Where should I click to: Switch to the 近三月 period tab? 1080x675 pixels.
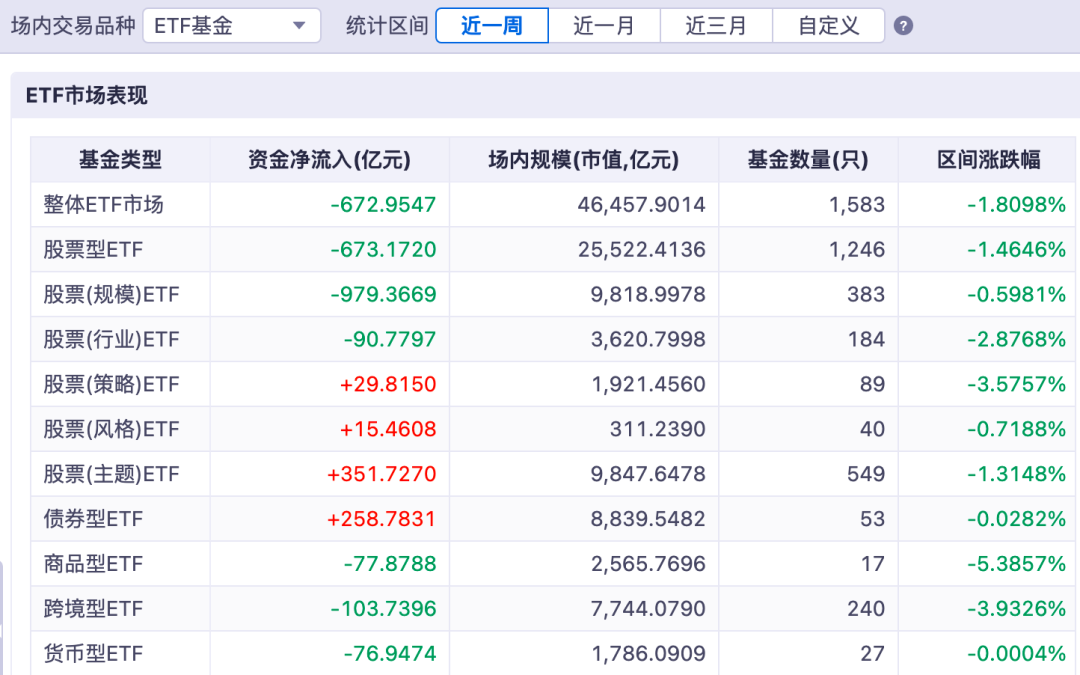tap(716, 26)
